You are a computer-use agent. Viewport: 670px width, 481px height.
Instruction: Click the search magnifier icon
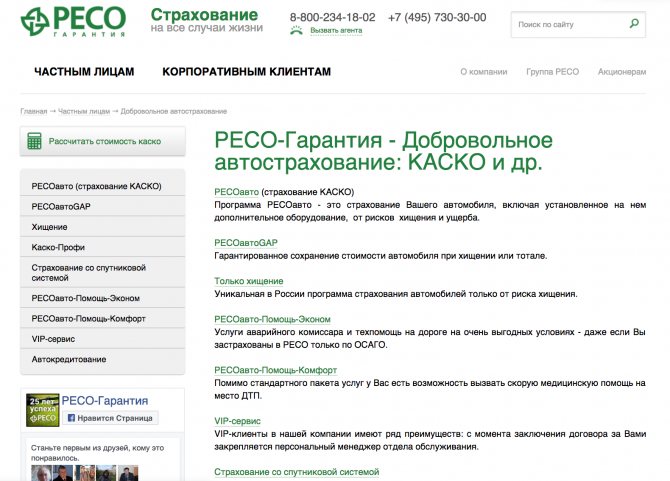point(633,22)
